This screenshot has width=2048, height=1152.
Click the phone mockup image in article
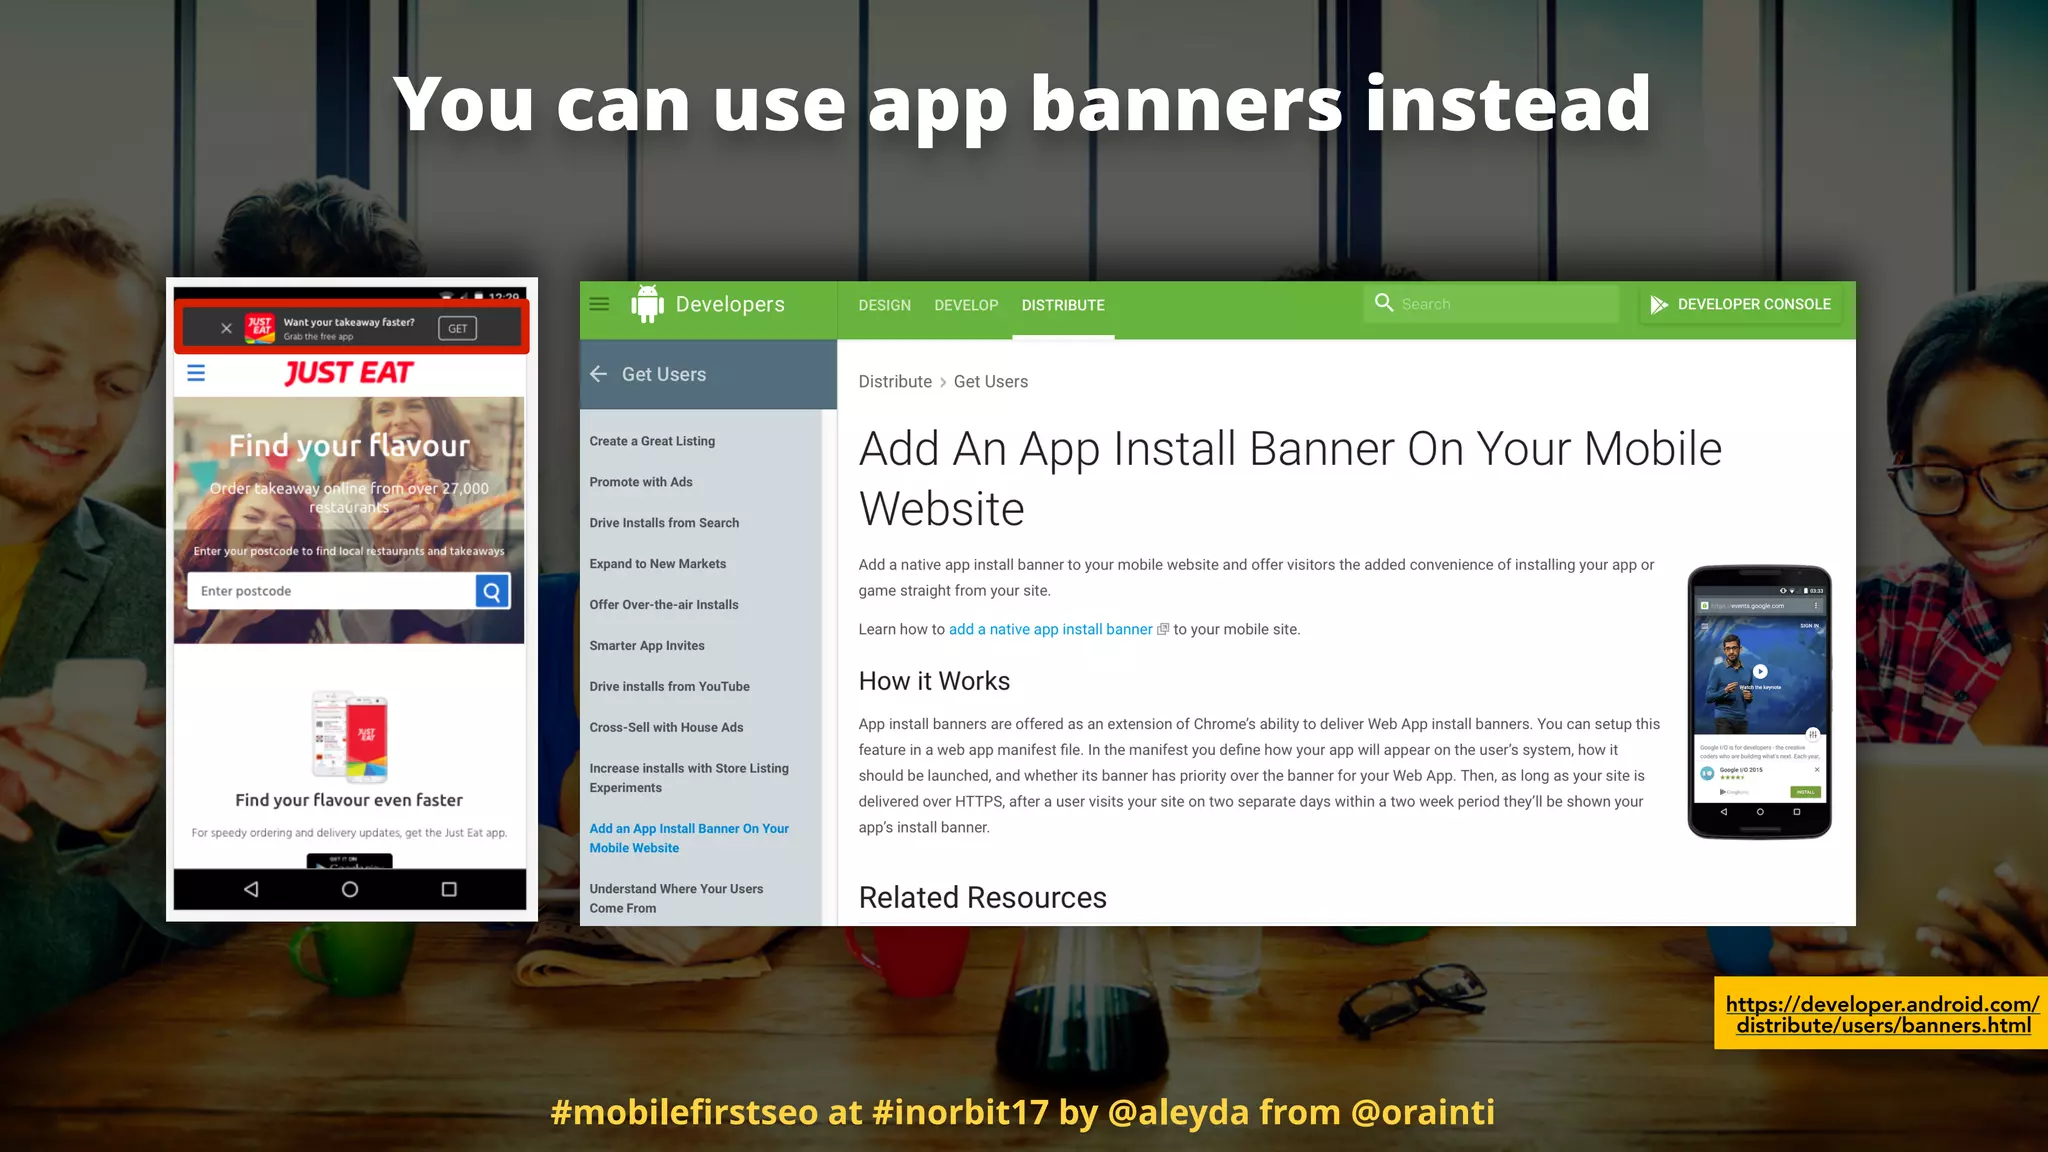(x=1760, y=702)
